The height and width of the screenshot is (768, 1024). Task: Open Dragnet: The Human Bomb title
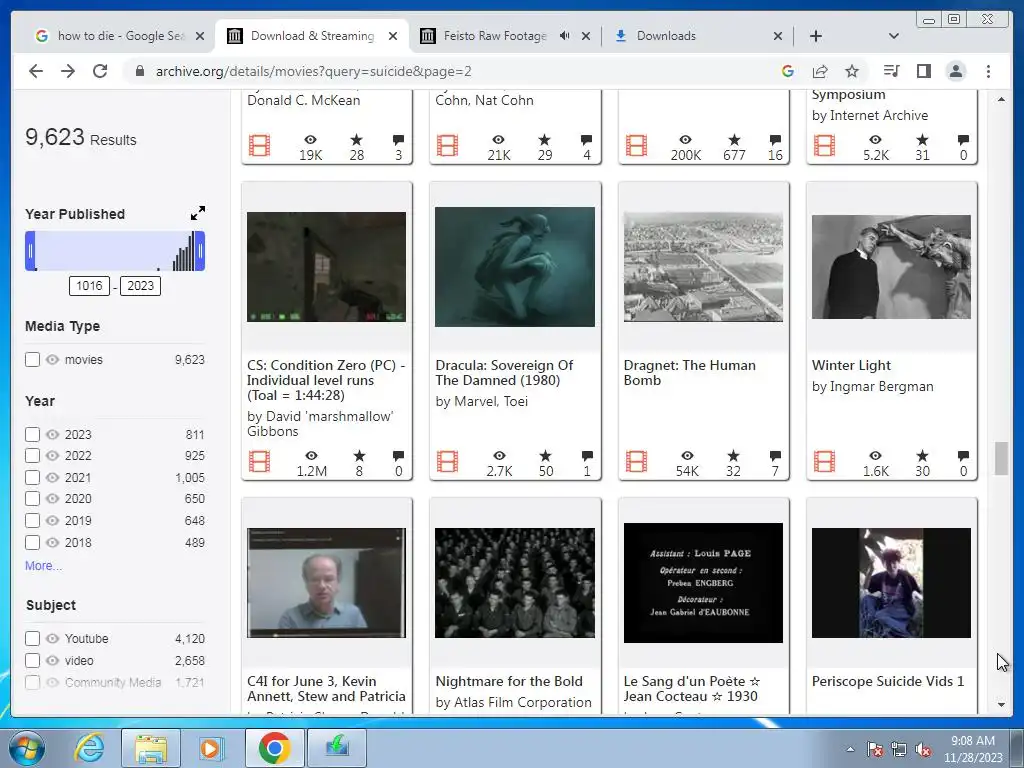point(690,373)
